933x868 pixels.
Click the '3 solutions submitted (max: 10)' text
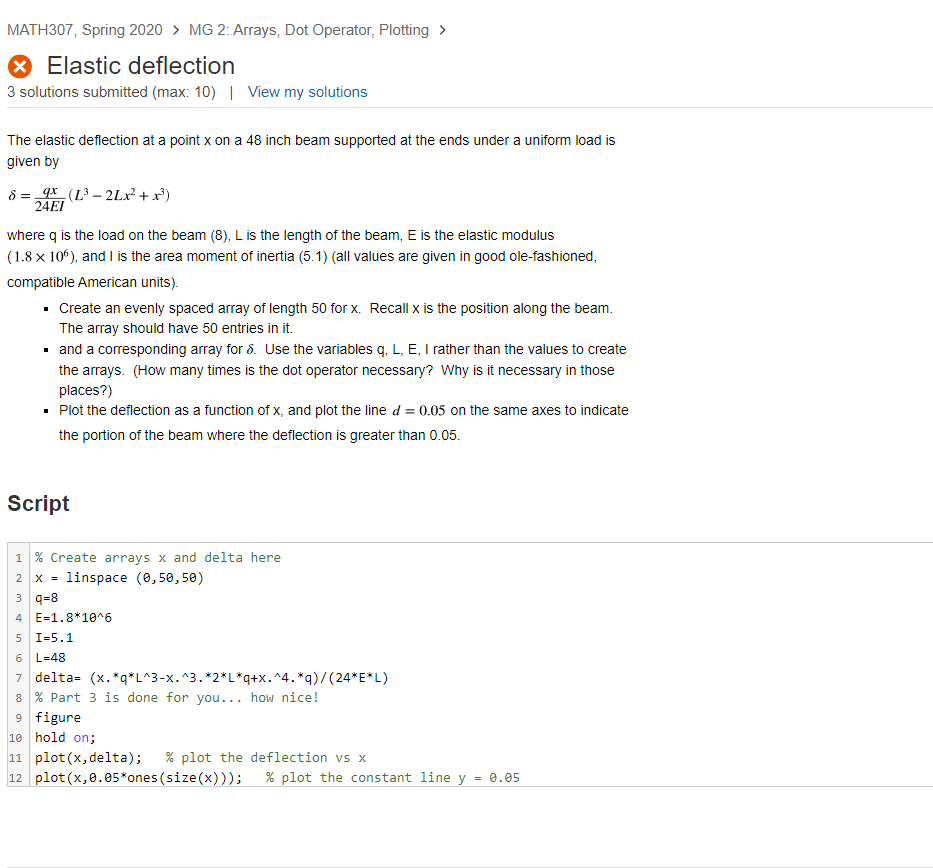click(111, 92)
